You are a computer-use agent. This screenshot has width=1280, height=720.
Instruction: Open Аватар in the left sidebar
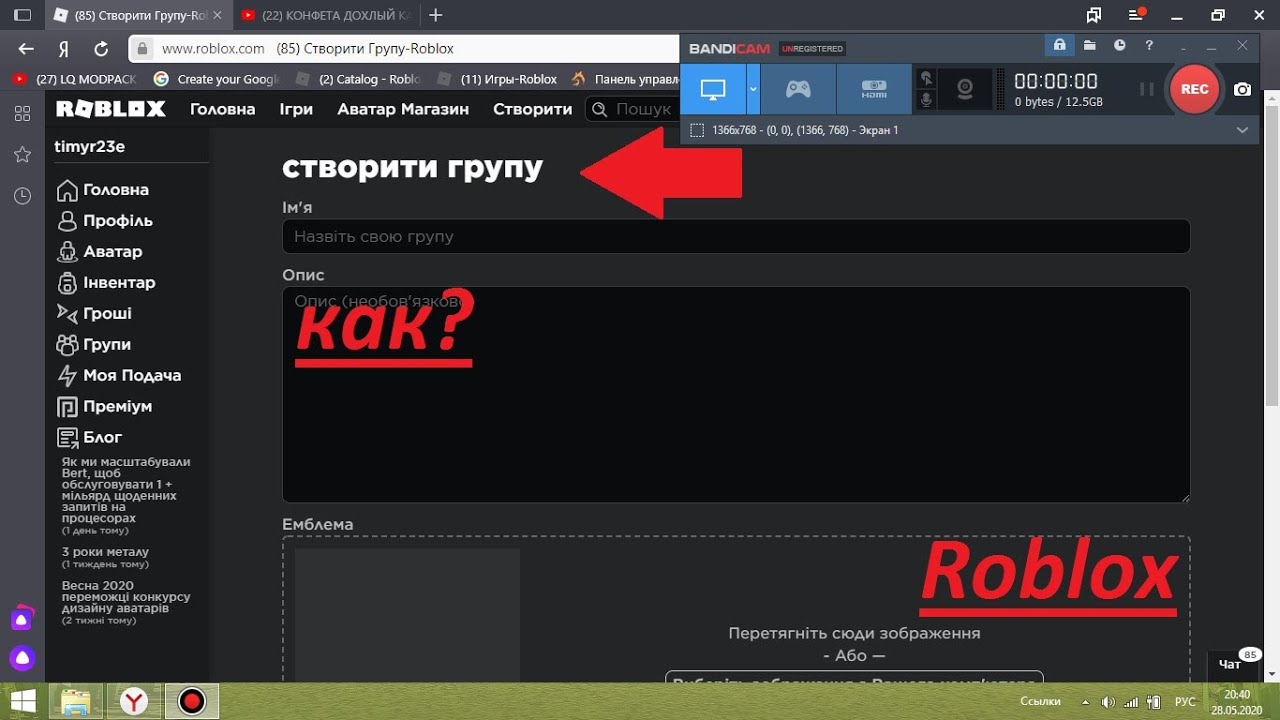tap(100, 252)
